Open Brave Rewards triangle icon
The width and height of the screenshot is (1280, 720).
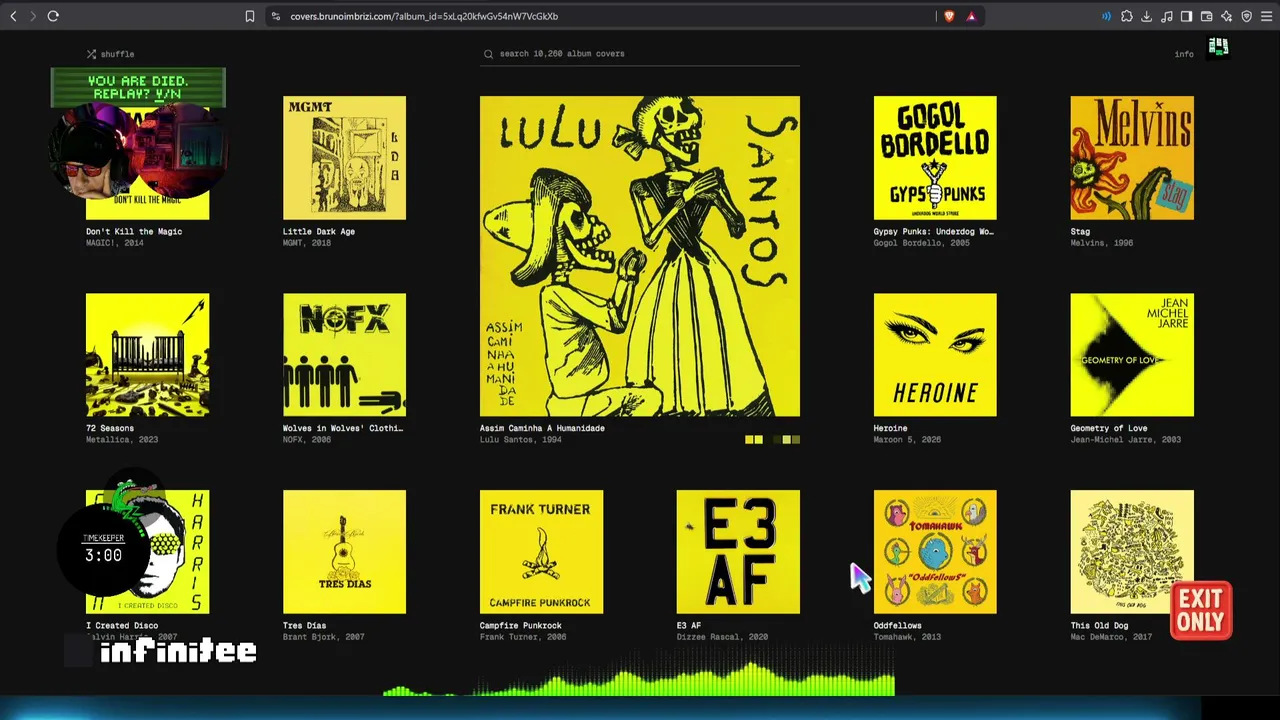971,16
